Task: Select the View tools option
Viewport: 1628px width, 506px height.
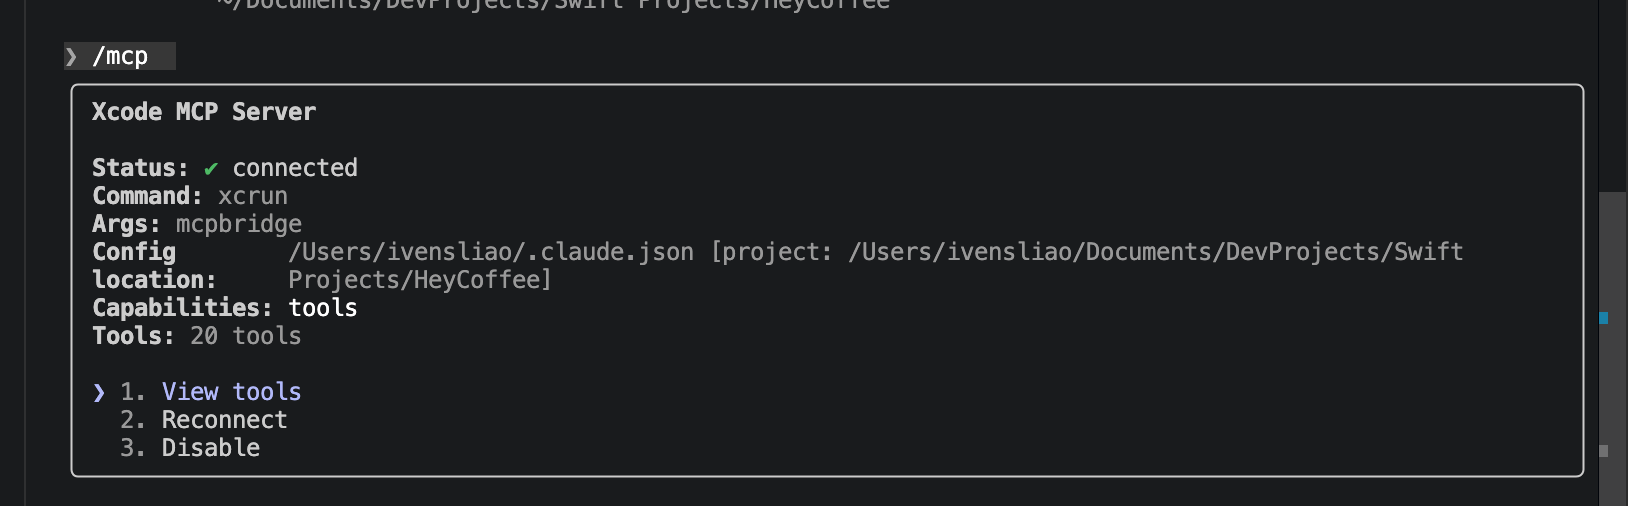Action: [231, 392]
